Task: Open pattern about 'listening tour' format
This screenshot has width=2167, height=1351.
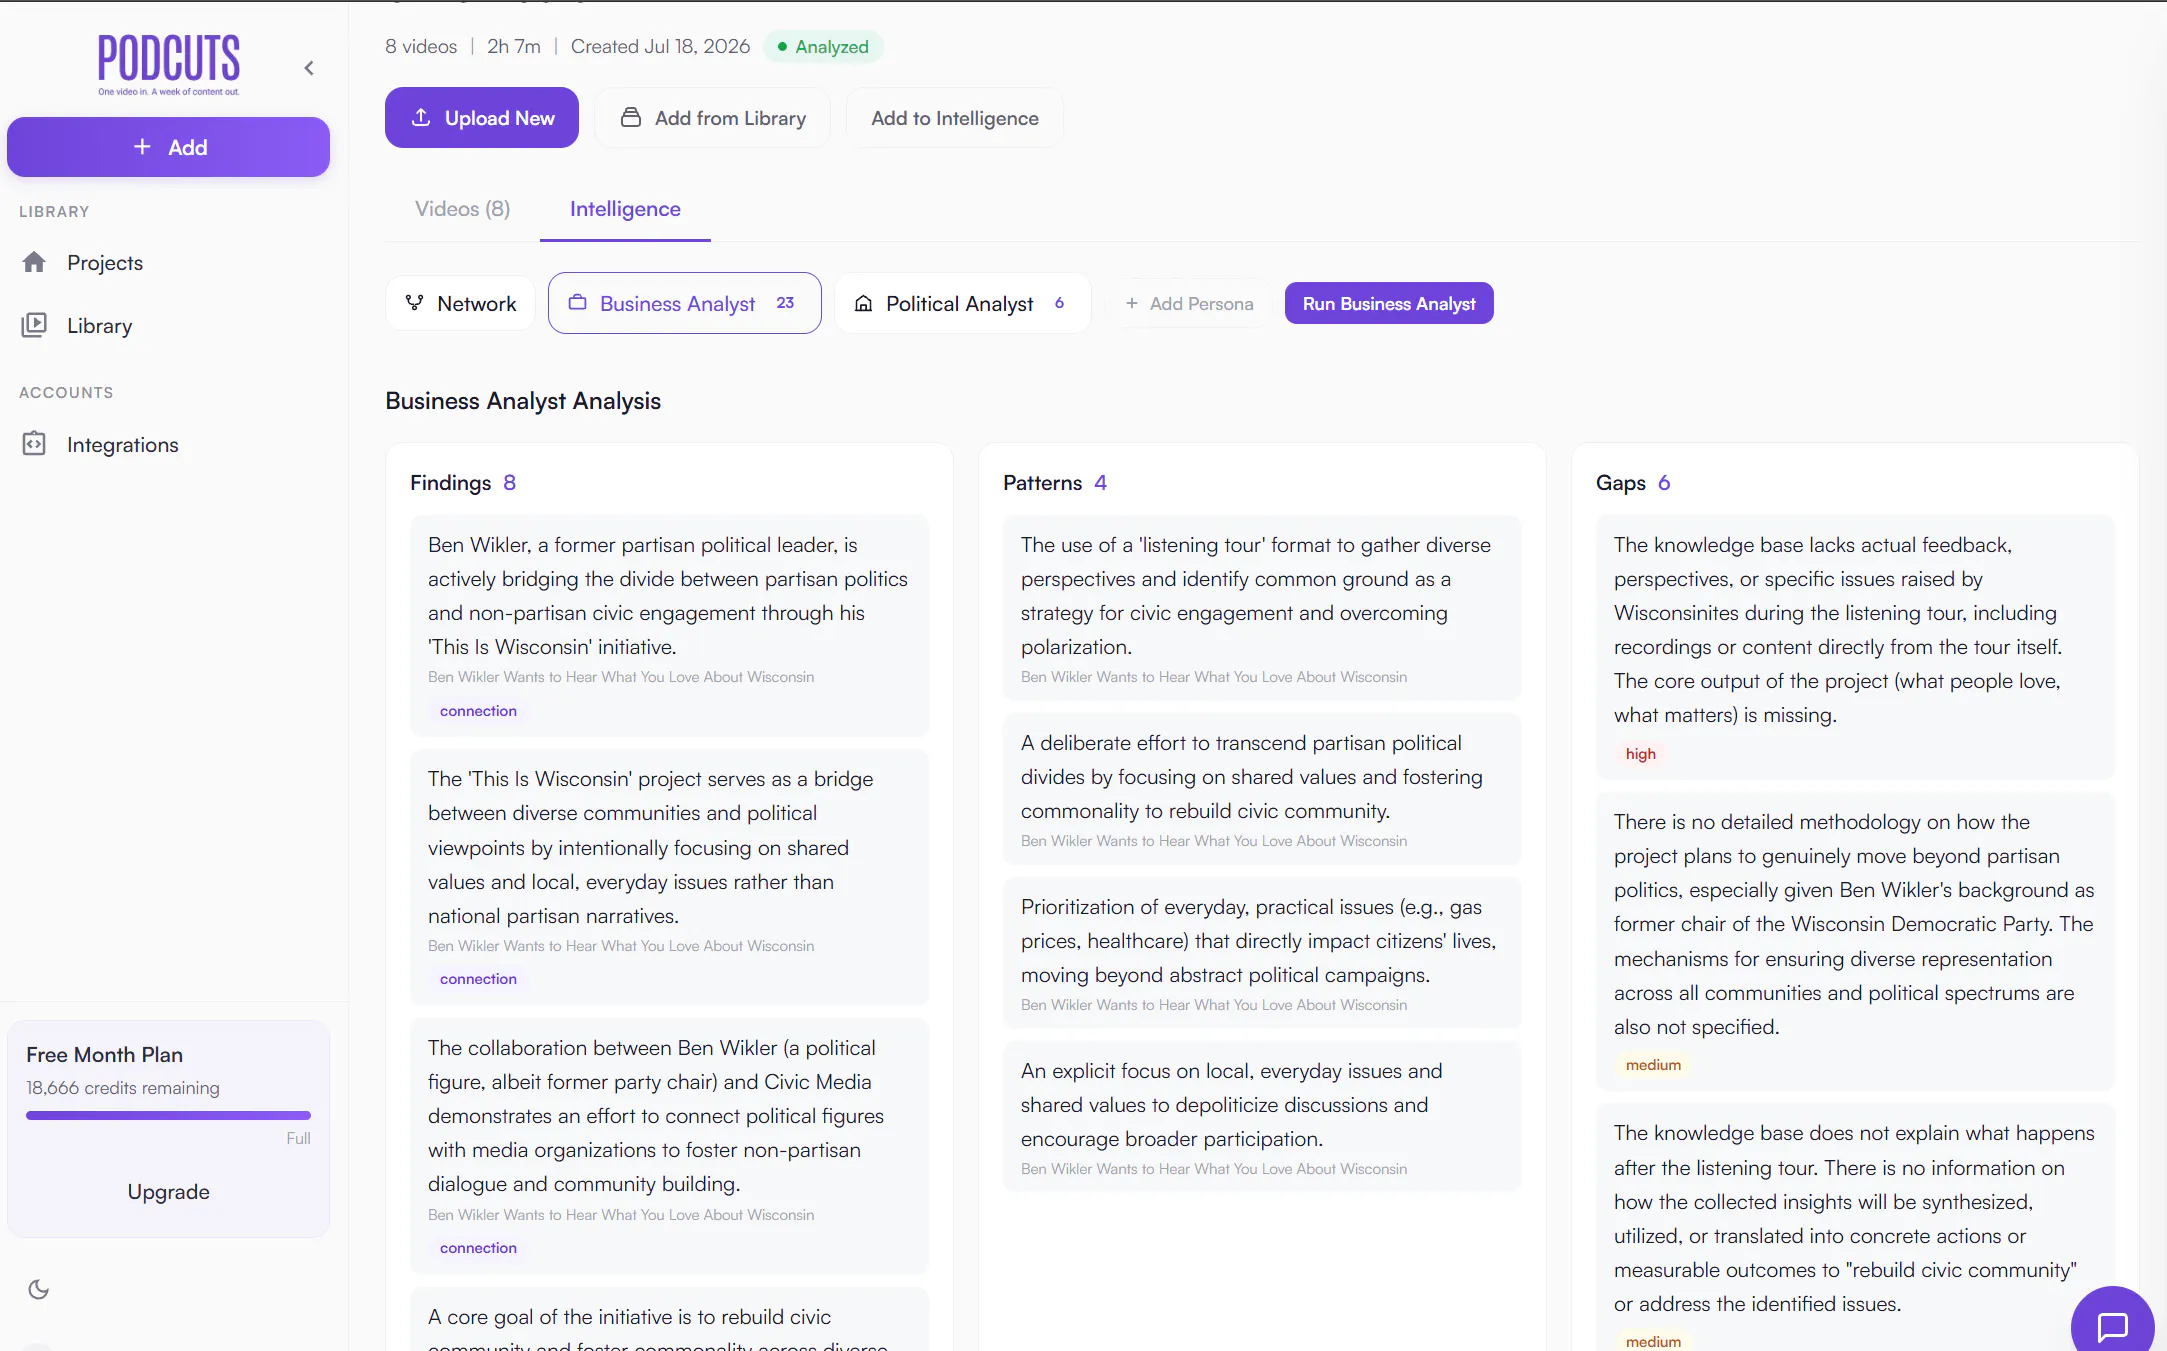Action: [1262, 608]
